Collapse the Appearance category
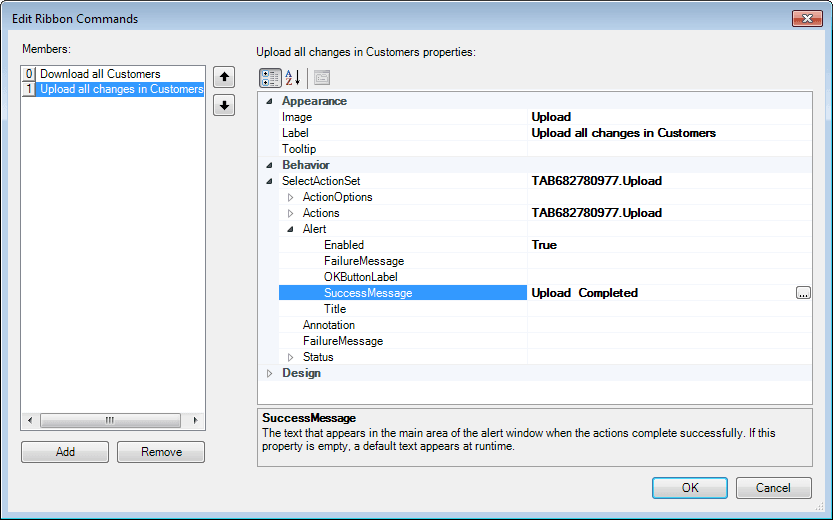The height and width of the screenshot is (520, 833). coord(269,101)
